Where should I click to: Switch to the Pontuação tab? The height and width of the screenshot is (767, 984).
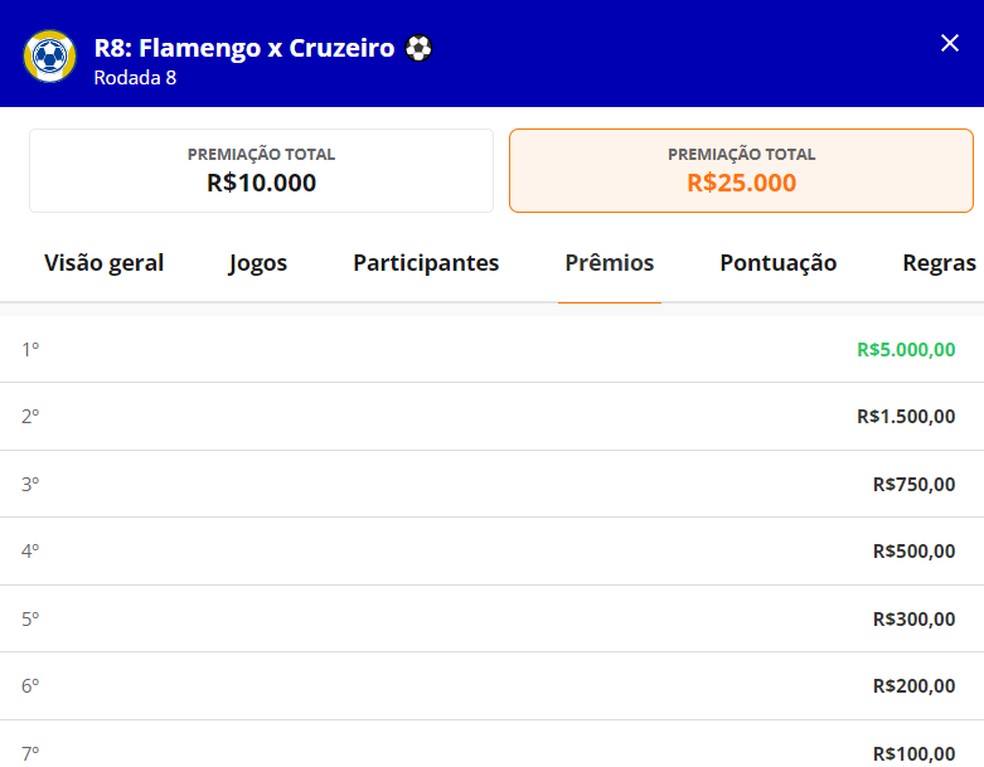tap(778, 263)
